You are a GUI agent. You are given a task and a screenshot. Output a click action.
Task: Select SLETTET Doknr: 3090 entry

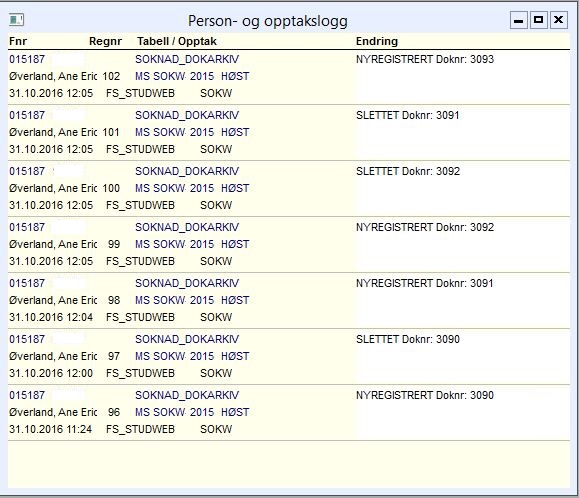(408, 339)
